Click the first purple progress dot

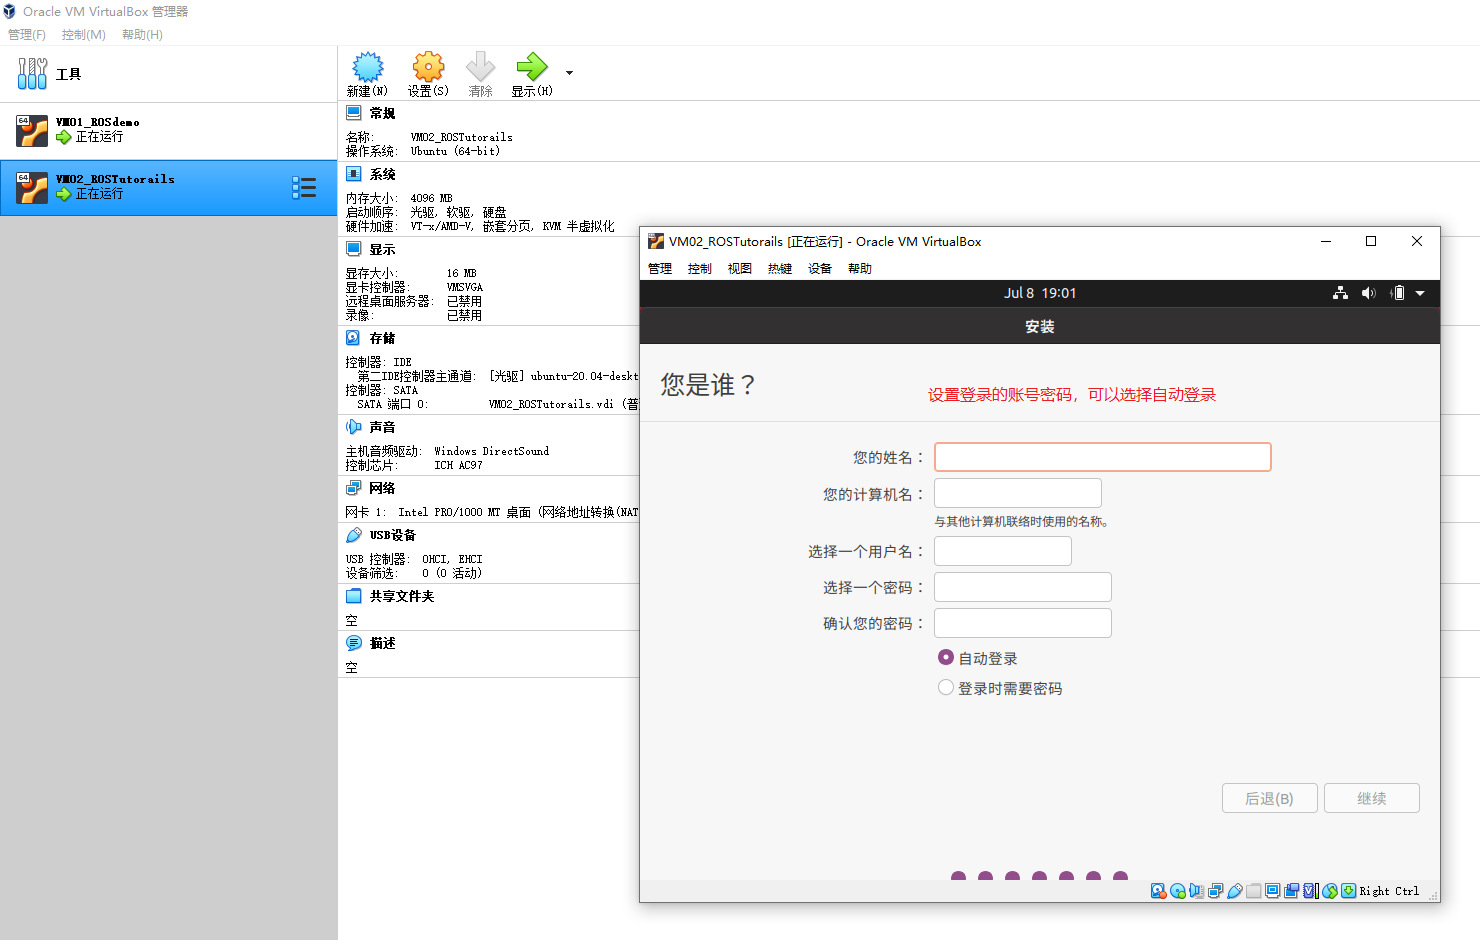coord(958,877)
